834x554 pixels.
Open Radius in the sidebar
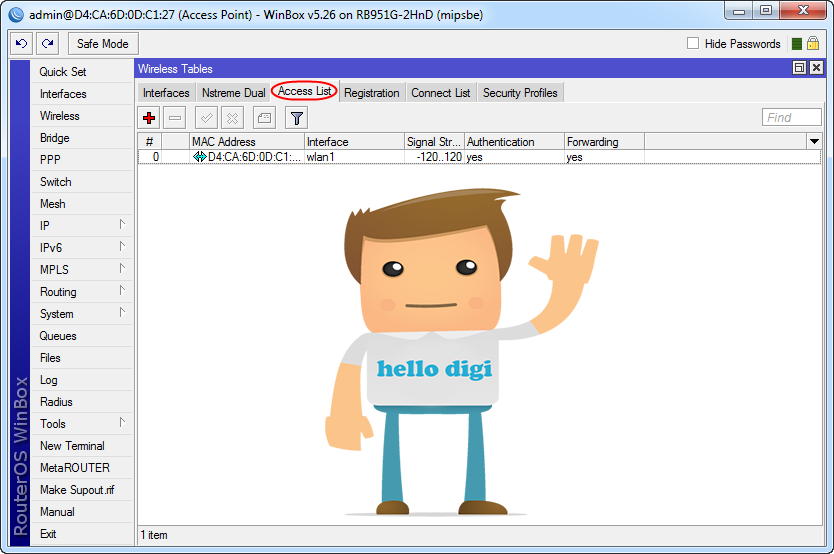click(82, 402)
